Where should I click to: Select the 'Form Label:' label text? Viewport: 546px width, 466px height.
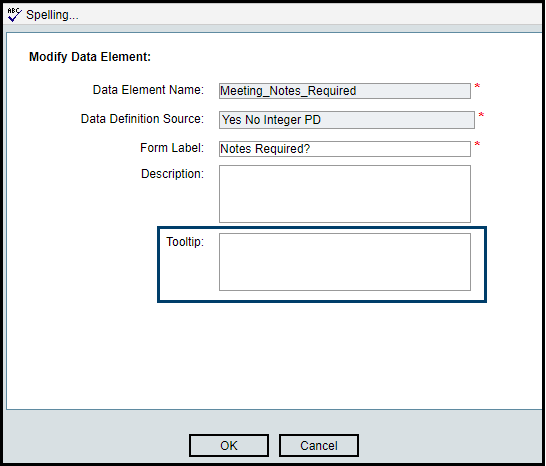[172, 148]
